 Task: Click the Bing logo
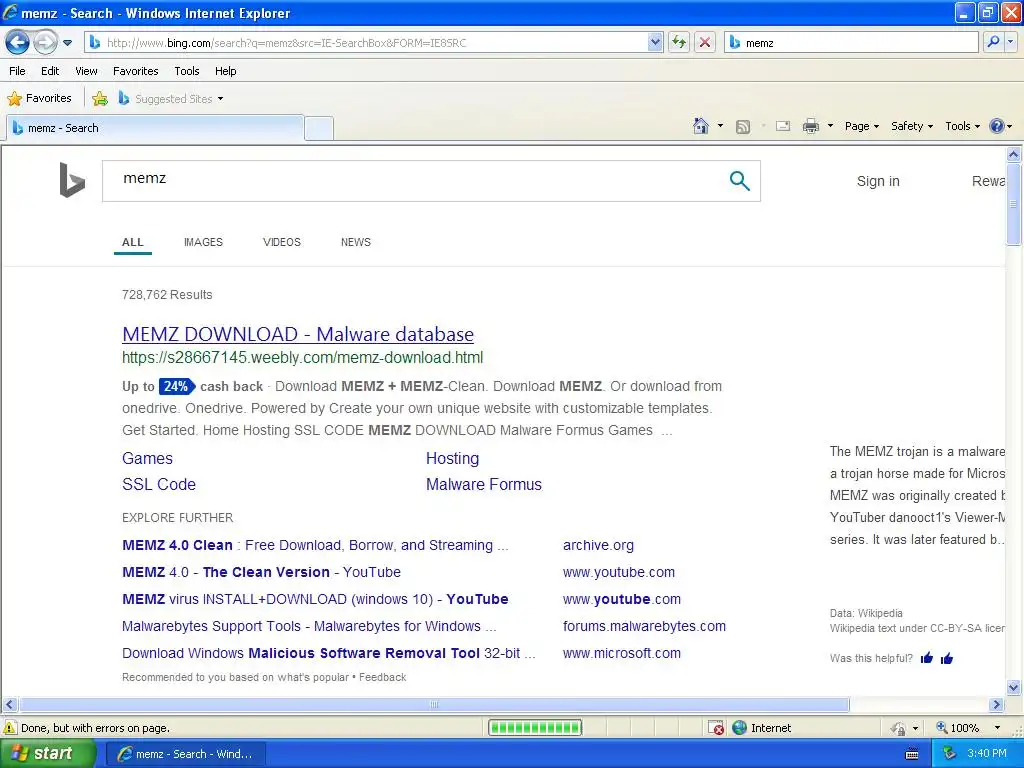[x=72, y=180]
